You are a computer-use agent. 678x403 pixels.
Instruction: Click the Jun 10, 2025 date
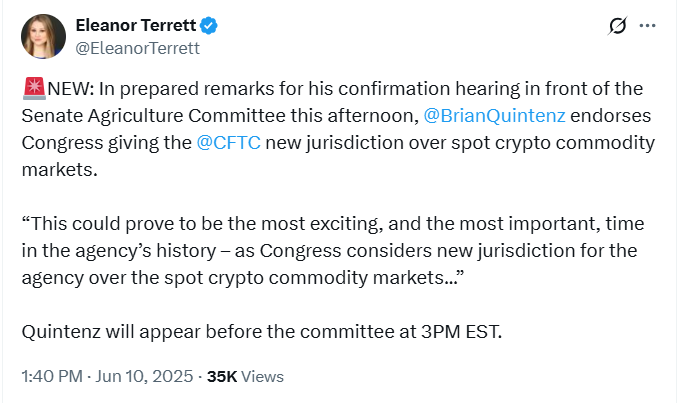tap(144, 376)
